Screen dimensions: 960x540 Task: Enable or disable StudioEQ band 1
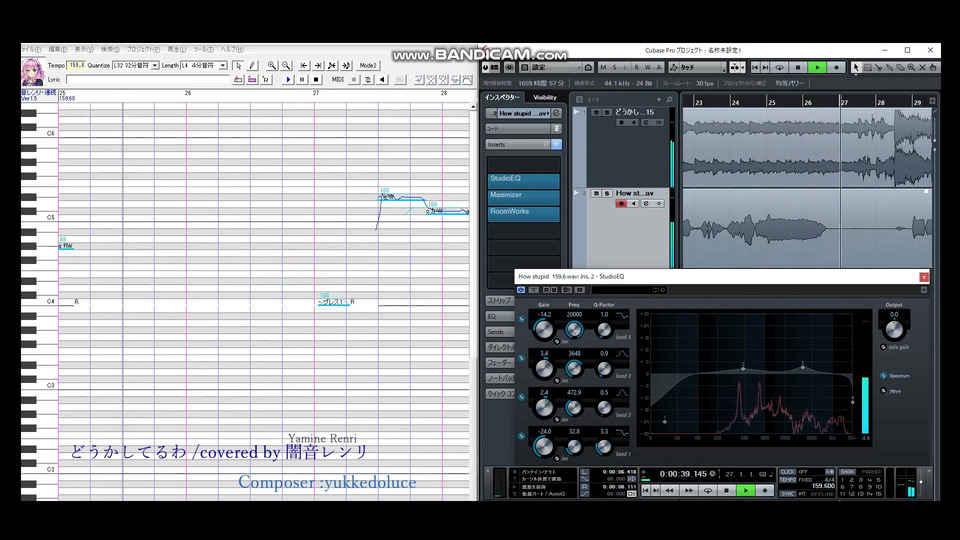coord(522,436)
